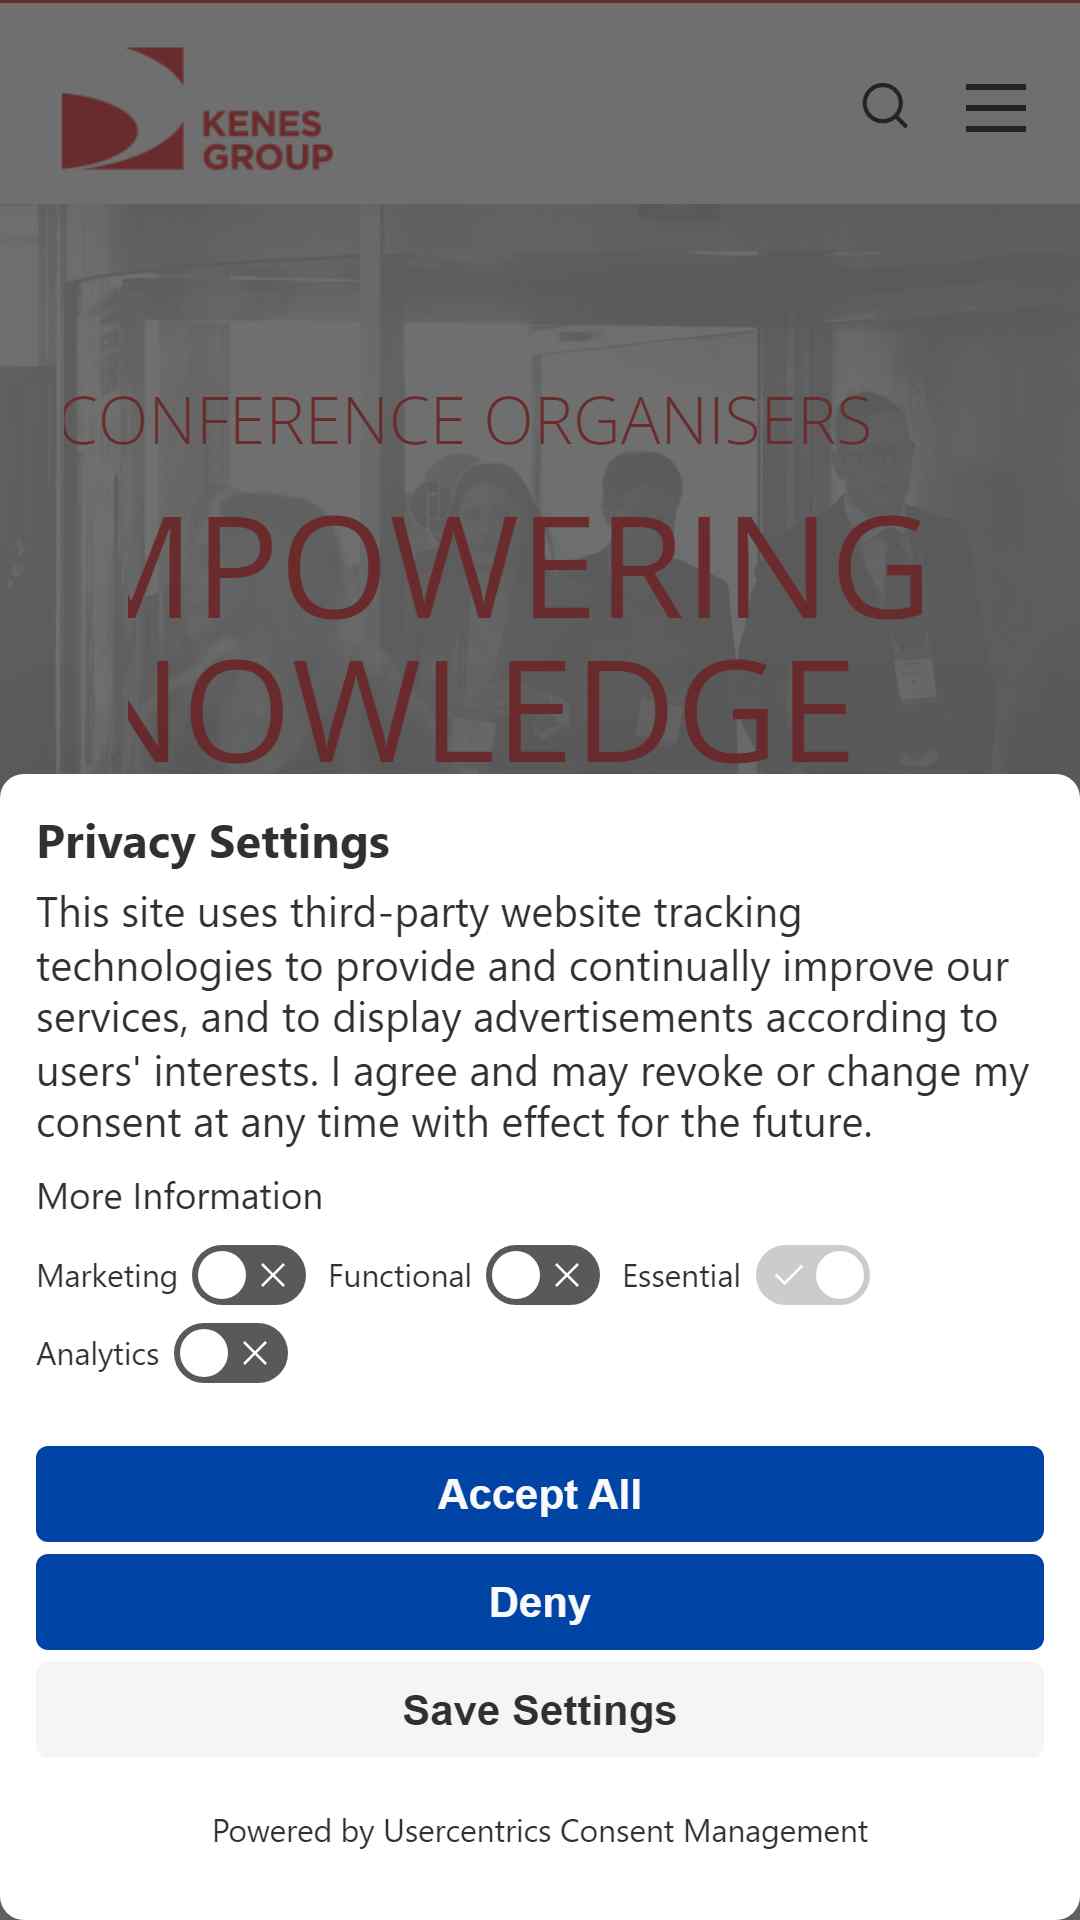Click the Privacy Settings heading
Screen dimensions: 1080x1920
coord(213,842)
